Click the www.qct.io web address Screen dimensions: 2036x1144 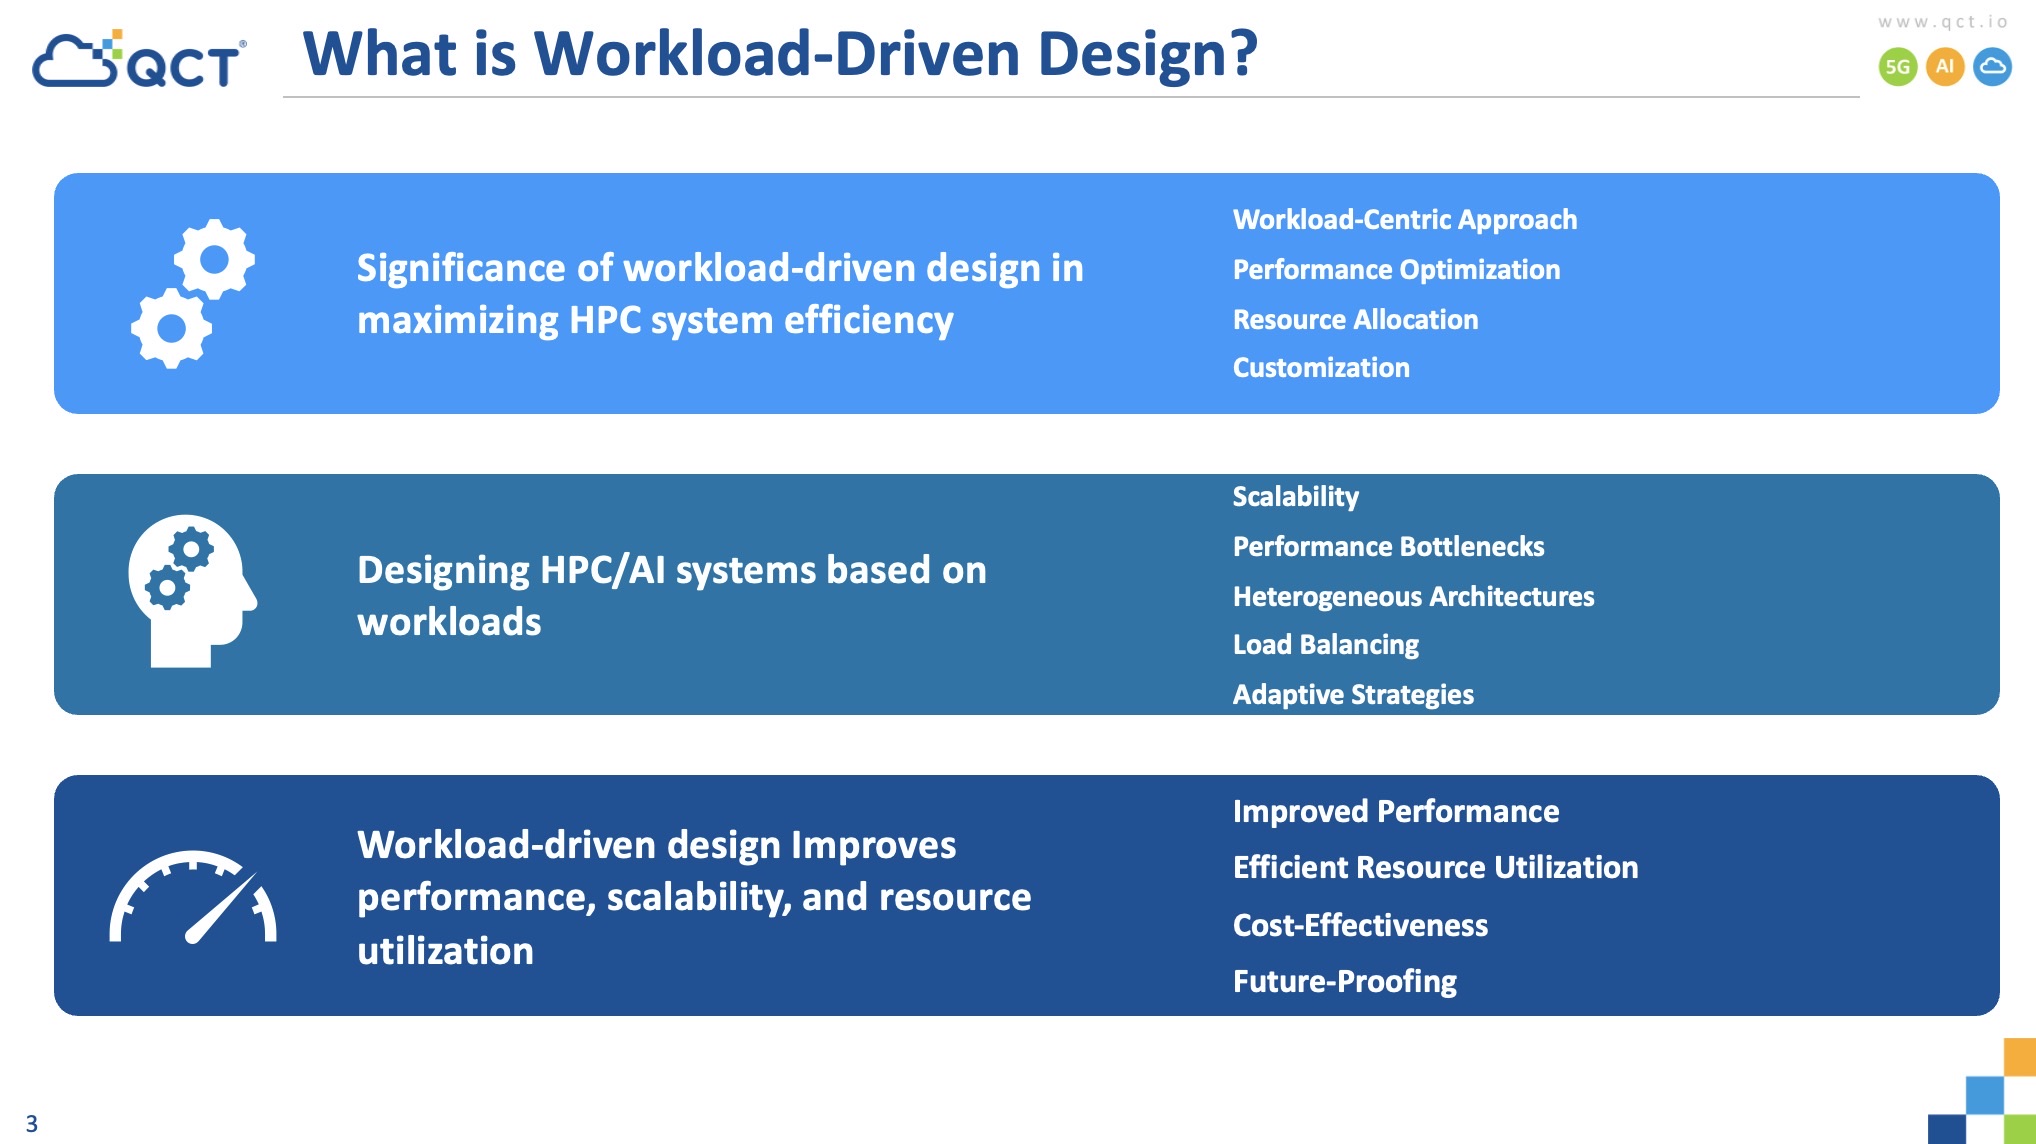pyautogui.click(x=1942, y=22)
